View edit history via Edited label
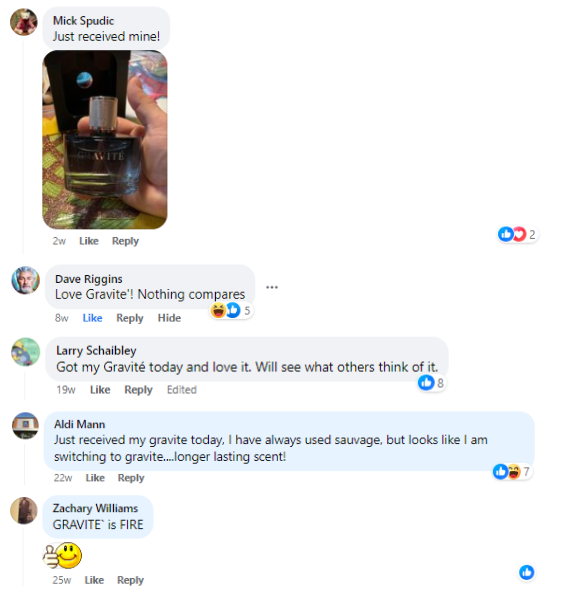This screenshot has width=569, height=598. [x=182, y=390]
